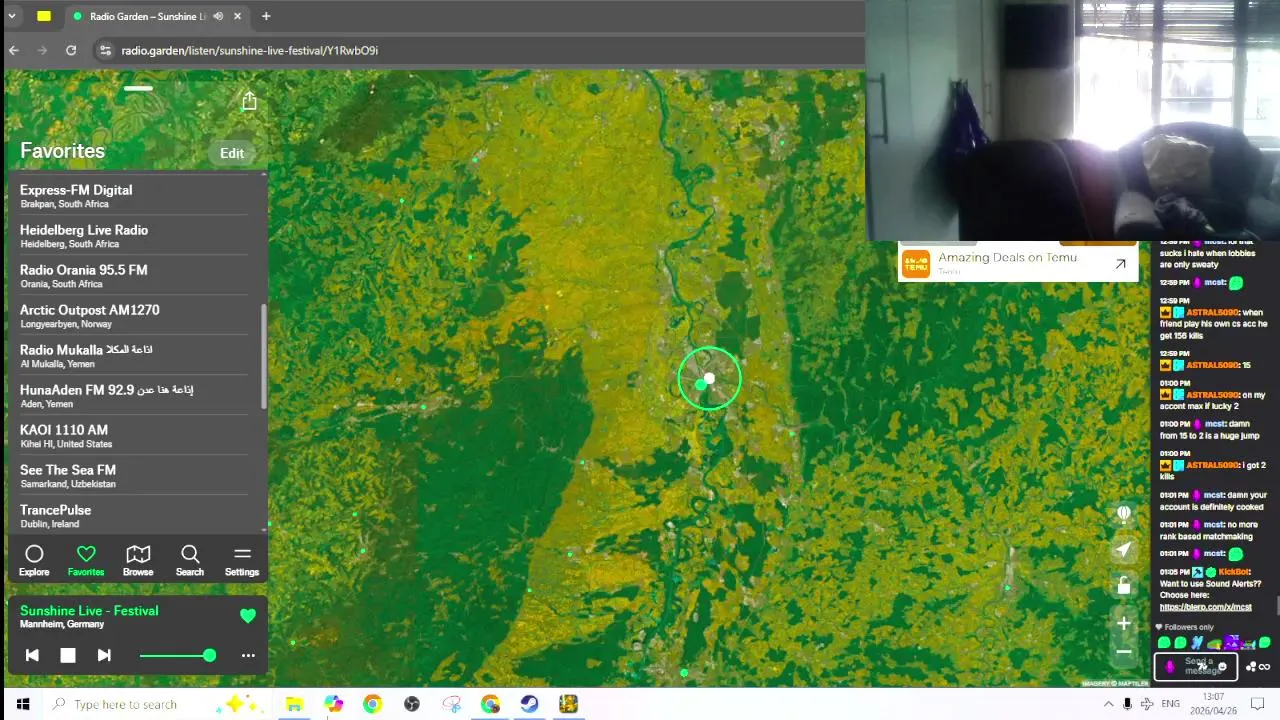Open the player more options menu
The image size is (1280, 720).
248,655
